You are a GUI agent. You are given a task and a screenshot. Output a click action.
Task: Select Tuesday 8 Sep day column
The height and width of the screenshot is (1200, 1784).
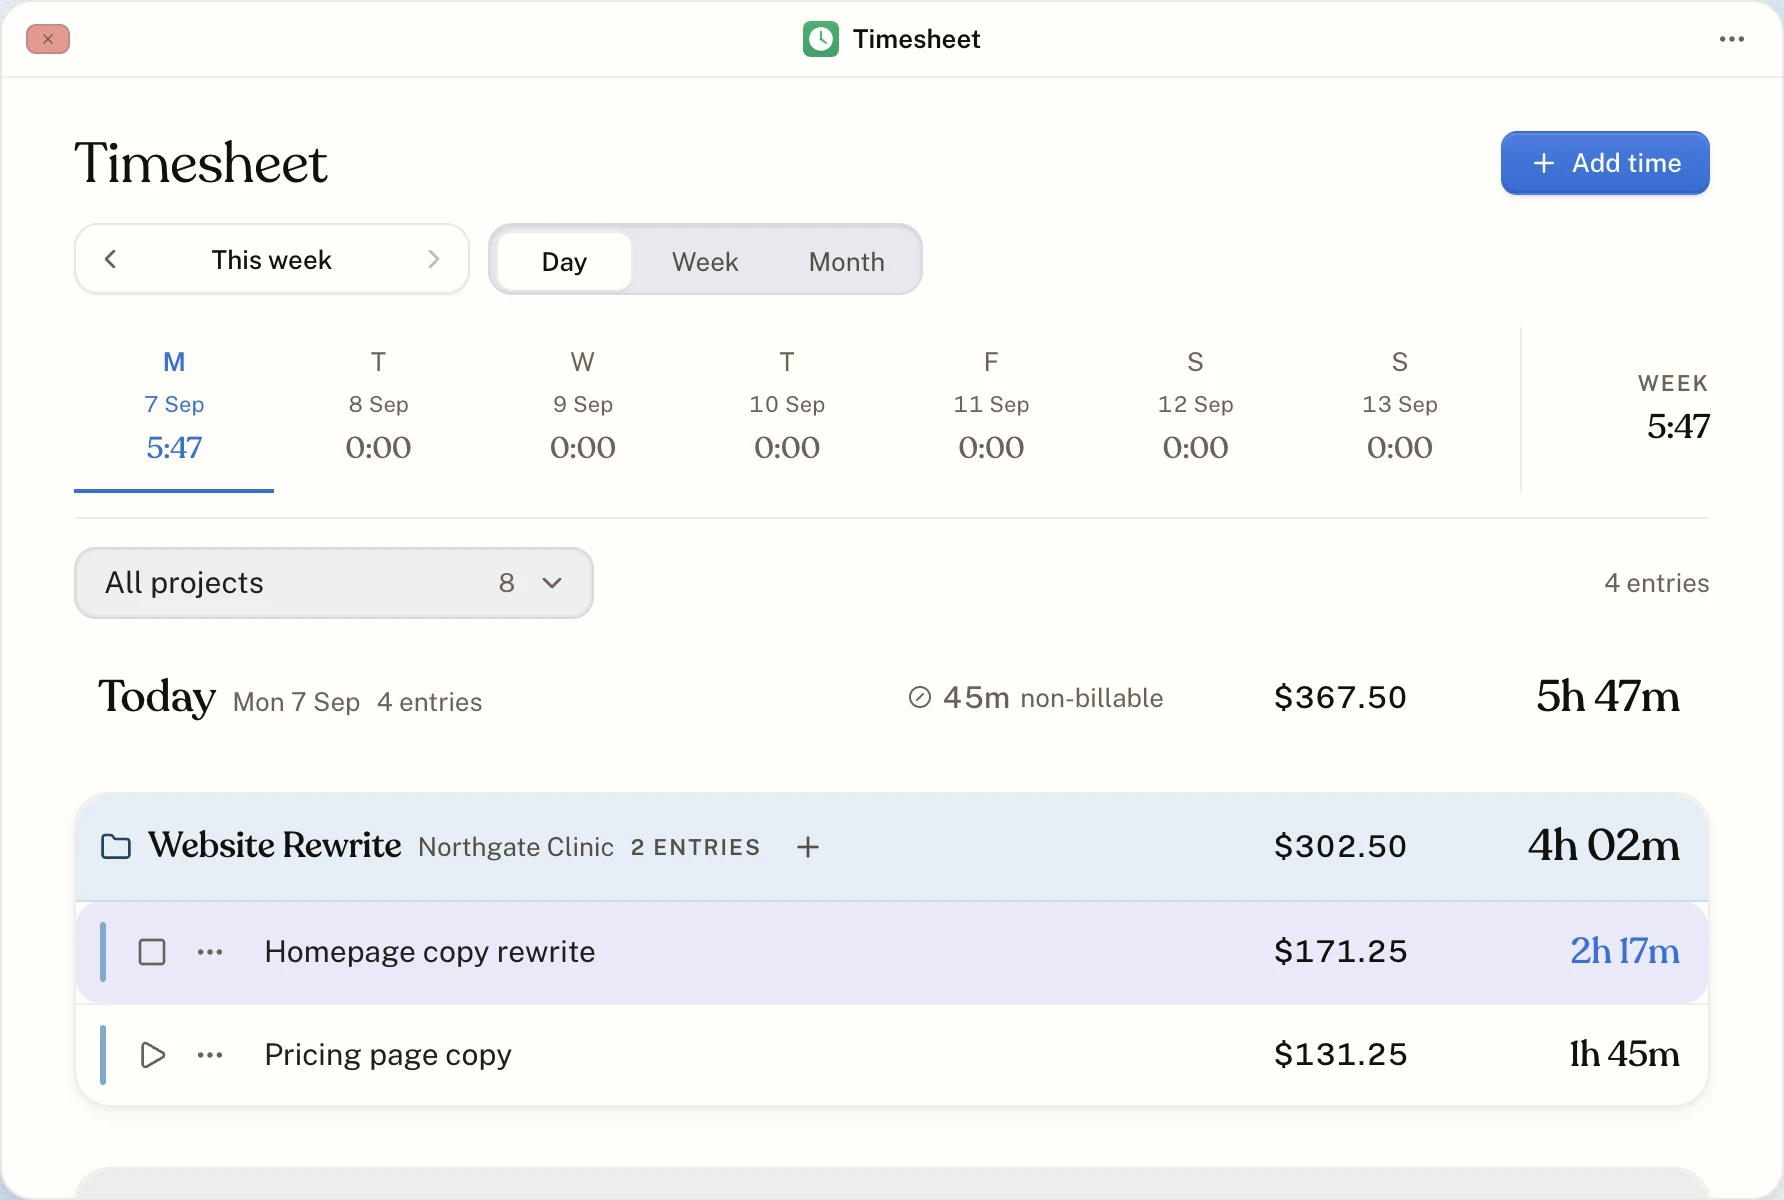(x=378, y=411)
